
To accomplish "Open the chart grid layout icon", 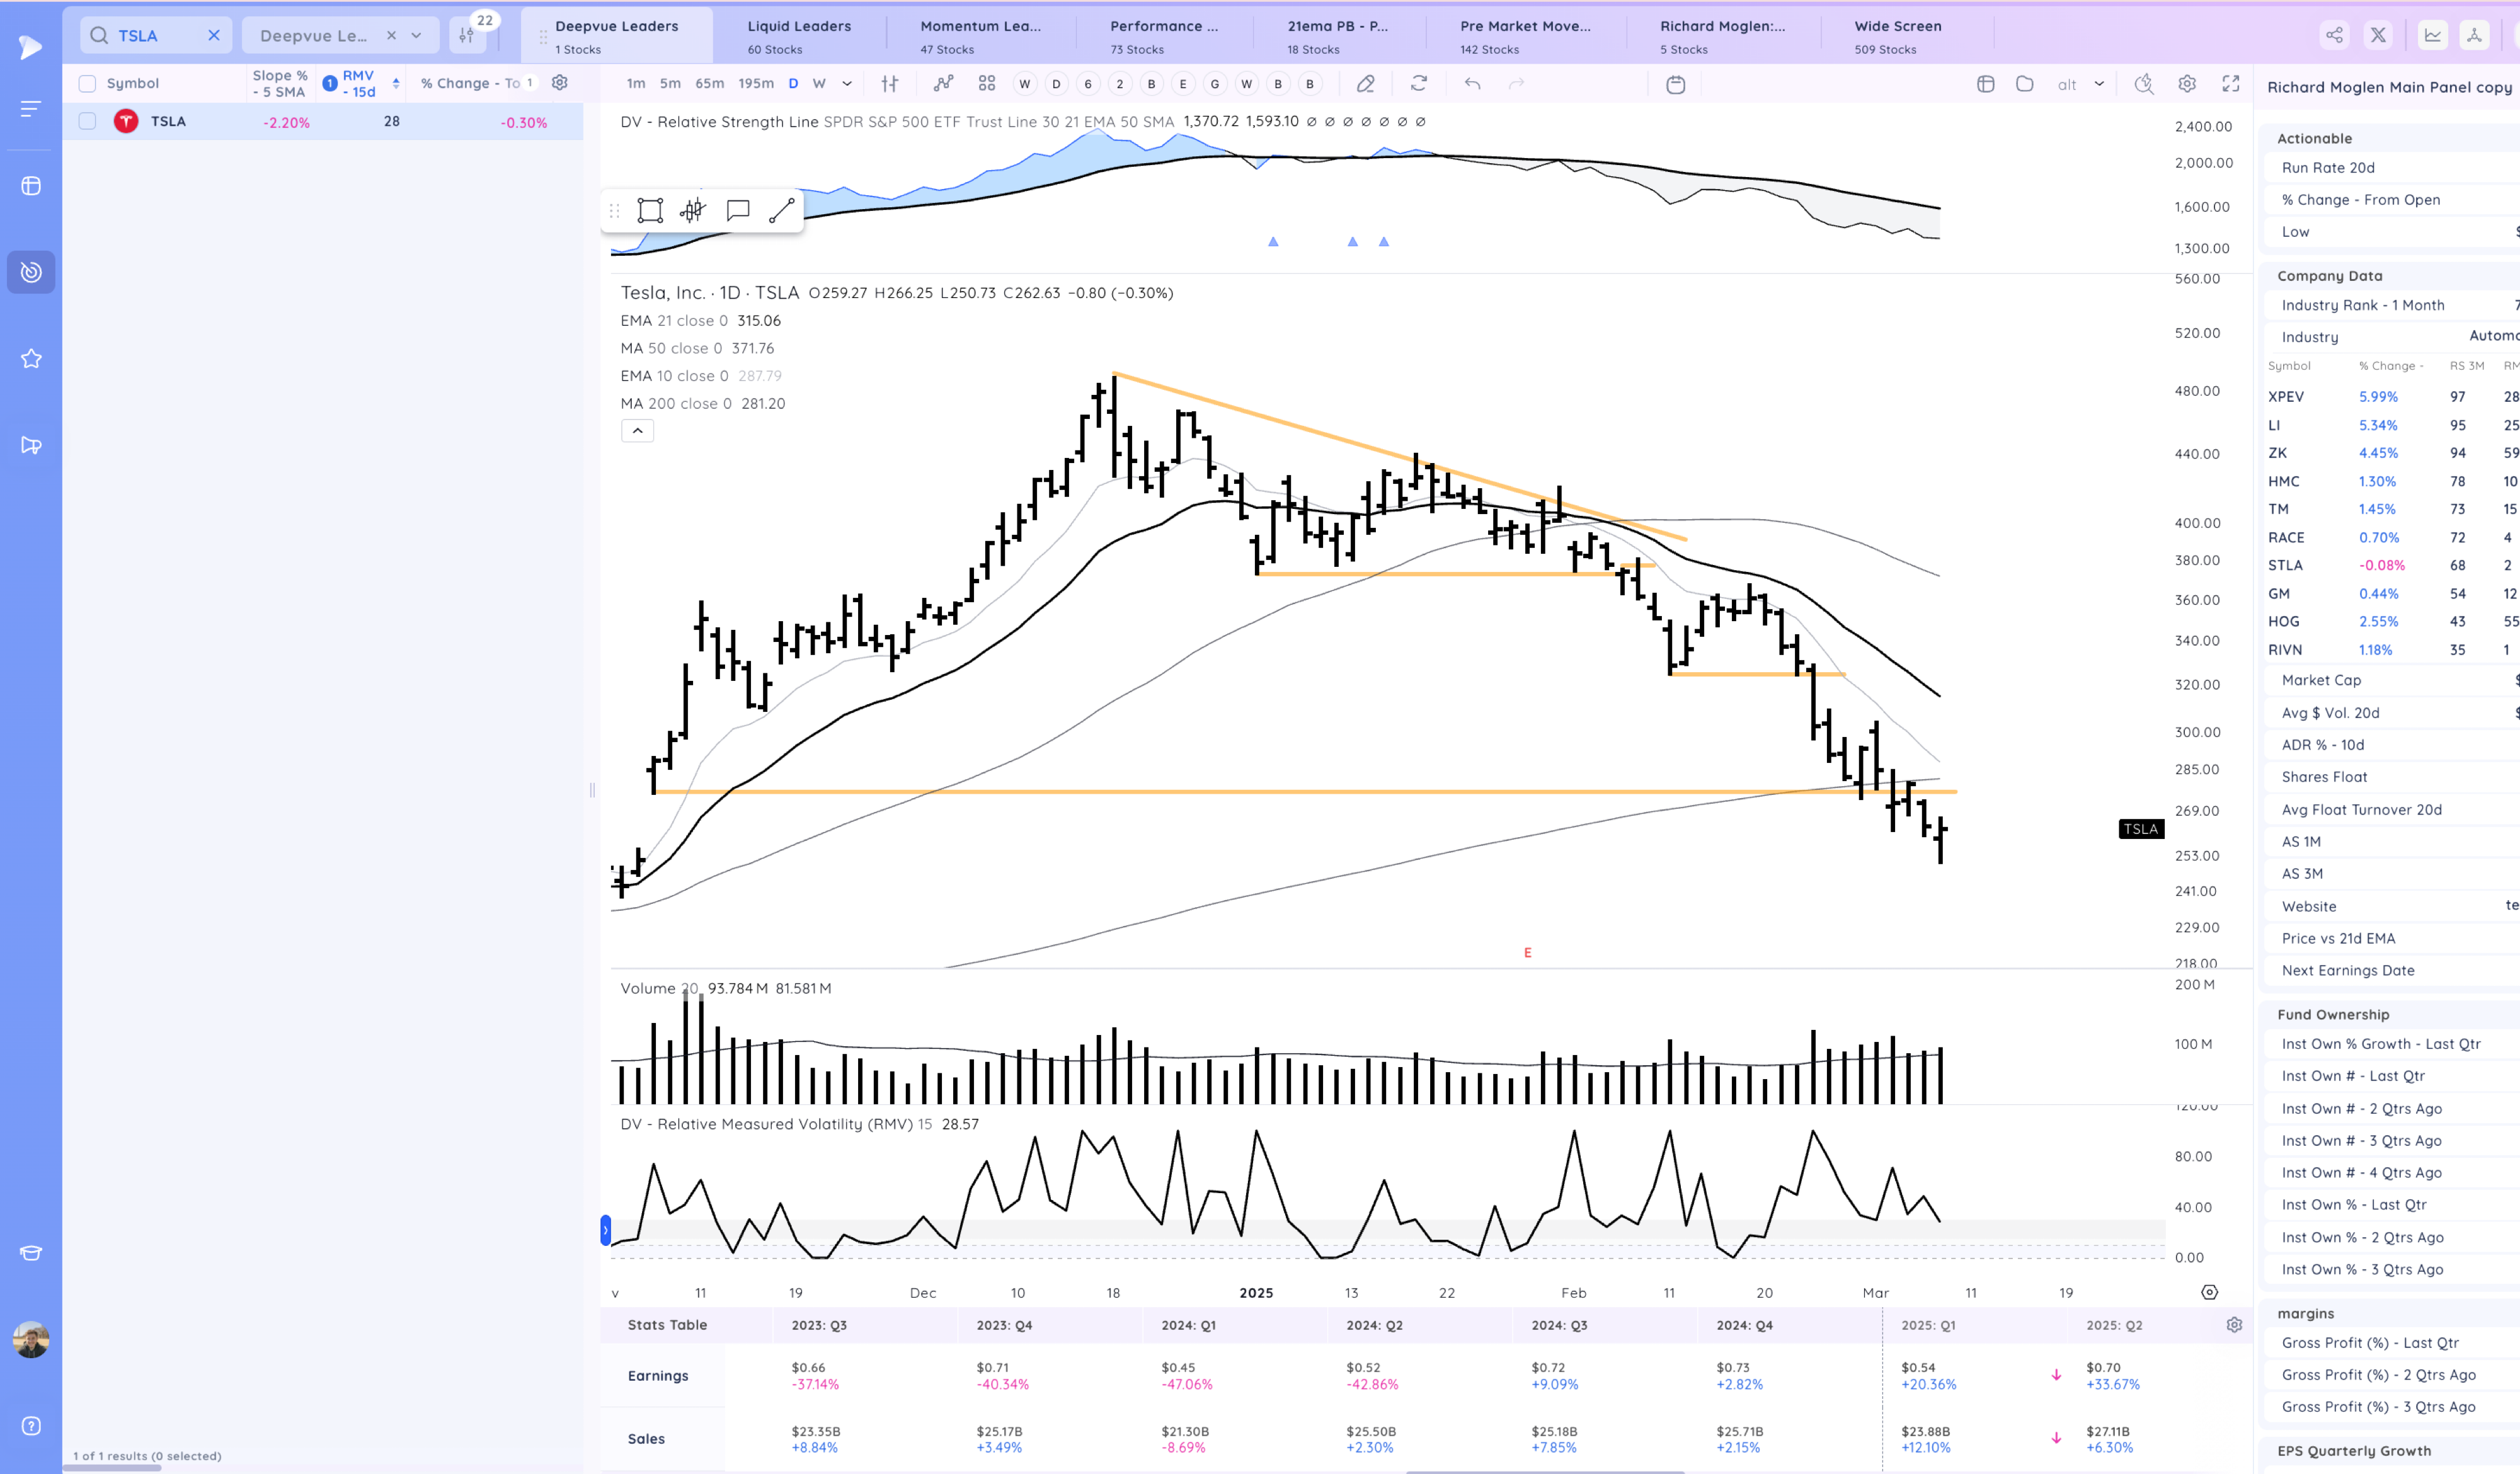I will coord(987,84).
